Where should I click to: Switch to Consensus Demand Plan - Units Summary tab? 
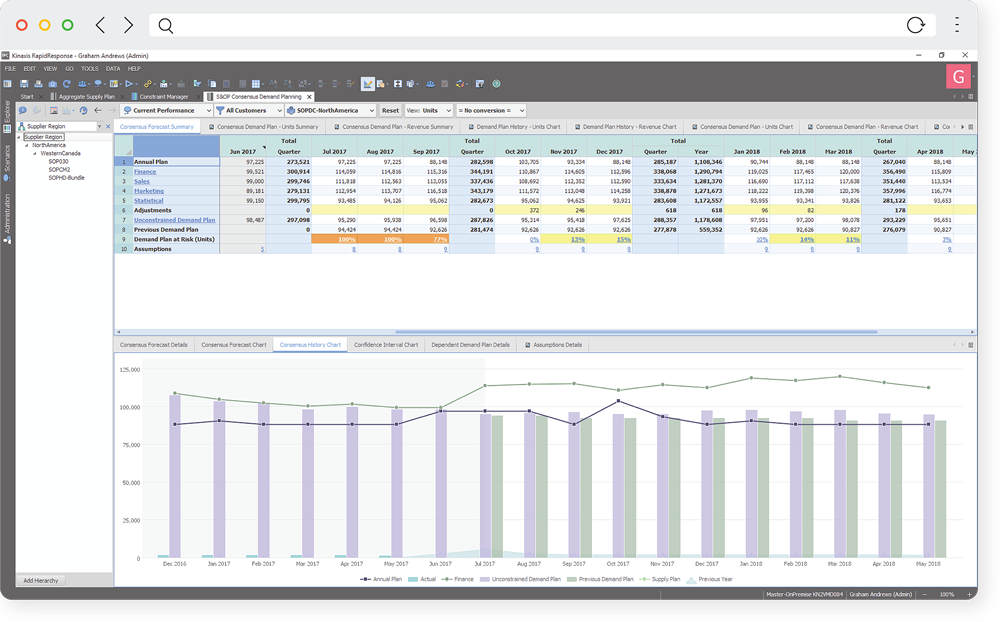point(263,127)
